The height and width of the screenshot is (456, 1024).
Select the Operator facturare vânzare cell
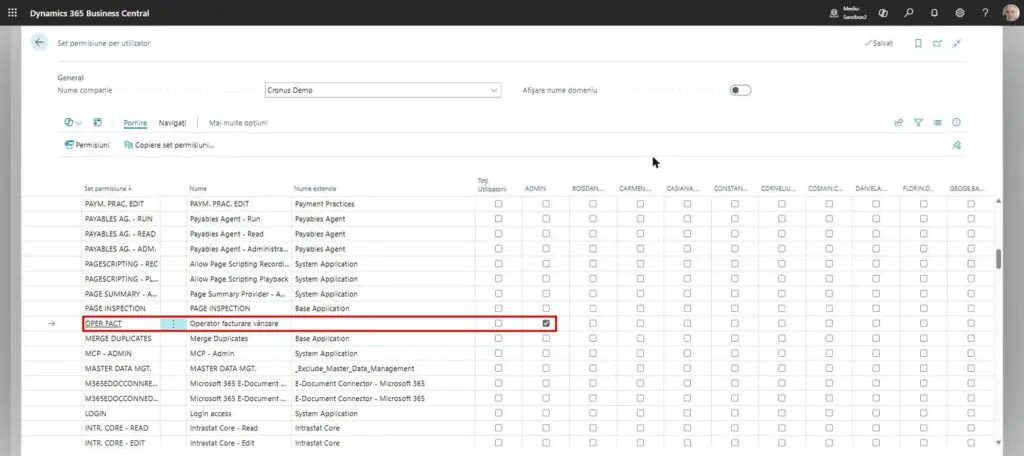point(239,323)
